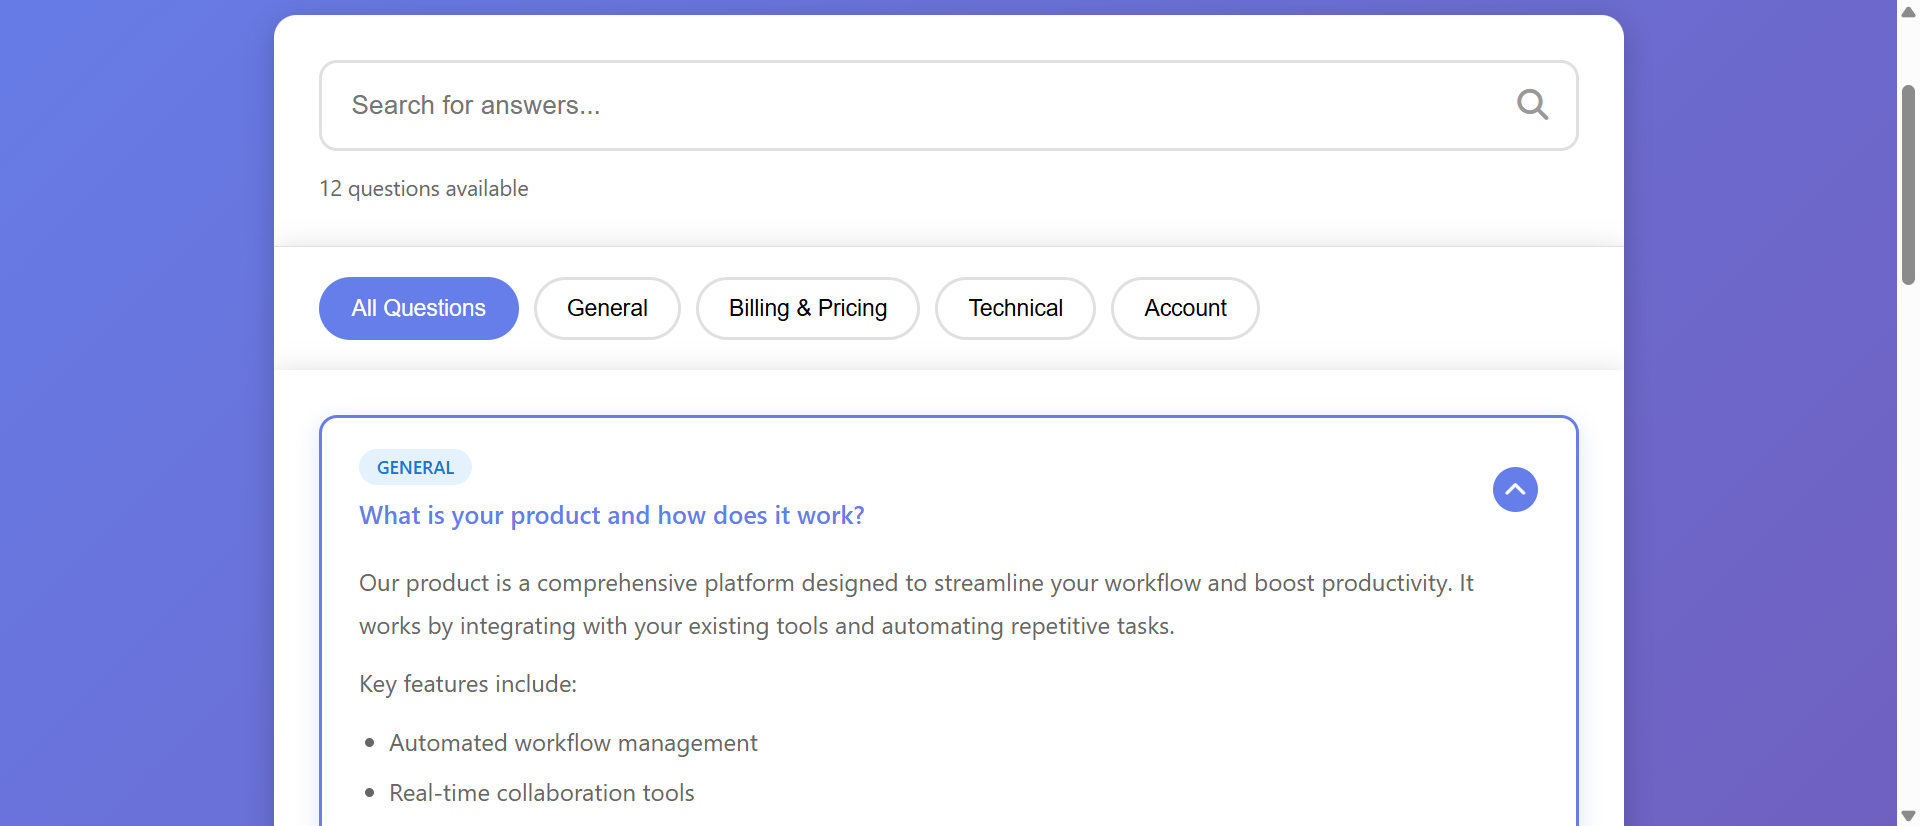Click the page scrollbar thumb
Viewport: 1920px width, 826px height.
[1908, 185]
